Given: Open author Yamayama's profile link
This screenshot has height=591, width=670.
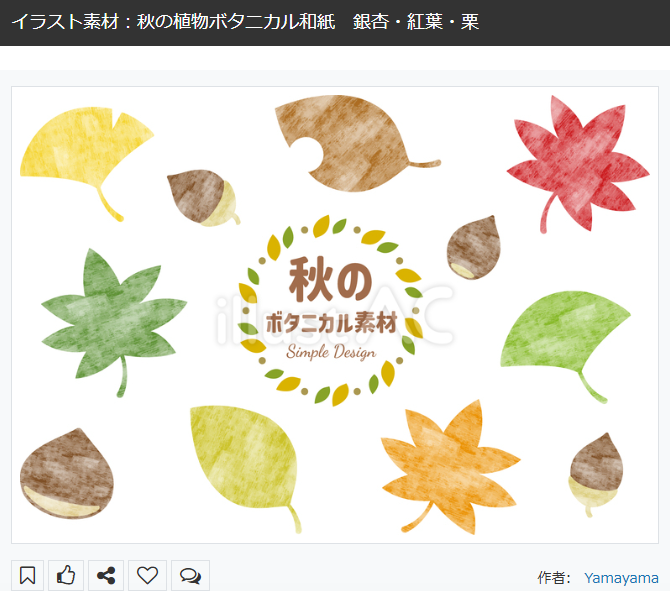Looking at the screenshot, I should point(621,578).
